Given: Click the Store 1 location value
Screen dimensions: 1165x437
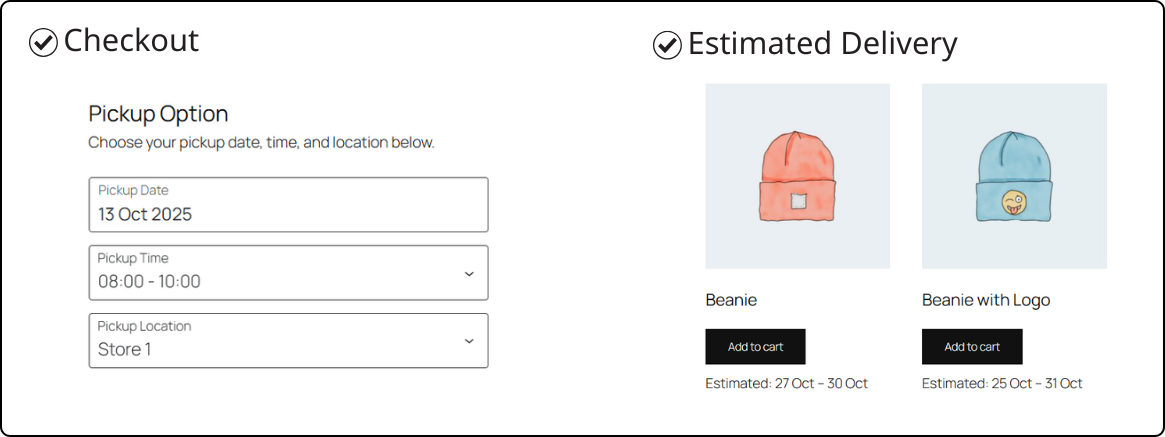Looking at the screenshot, I should click(x=125, y=349).
